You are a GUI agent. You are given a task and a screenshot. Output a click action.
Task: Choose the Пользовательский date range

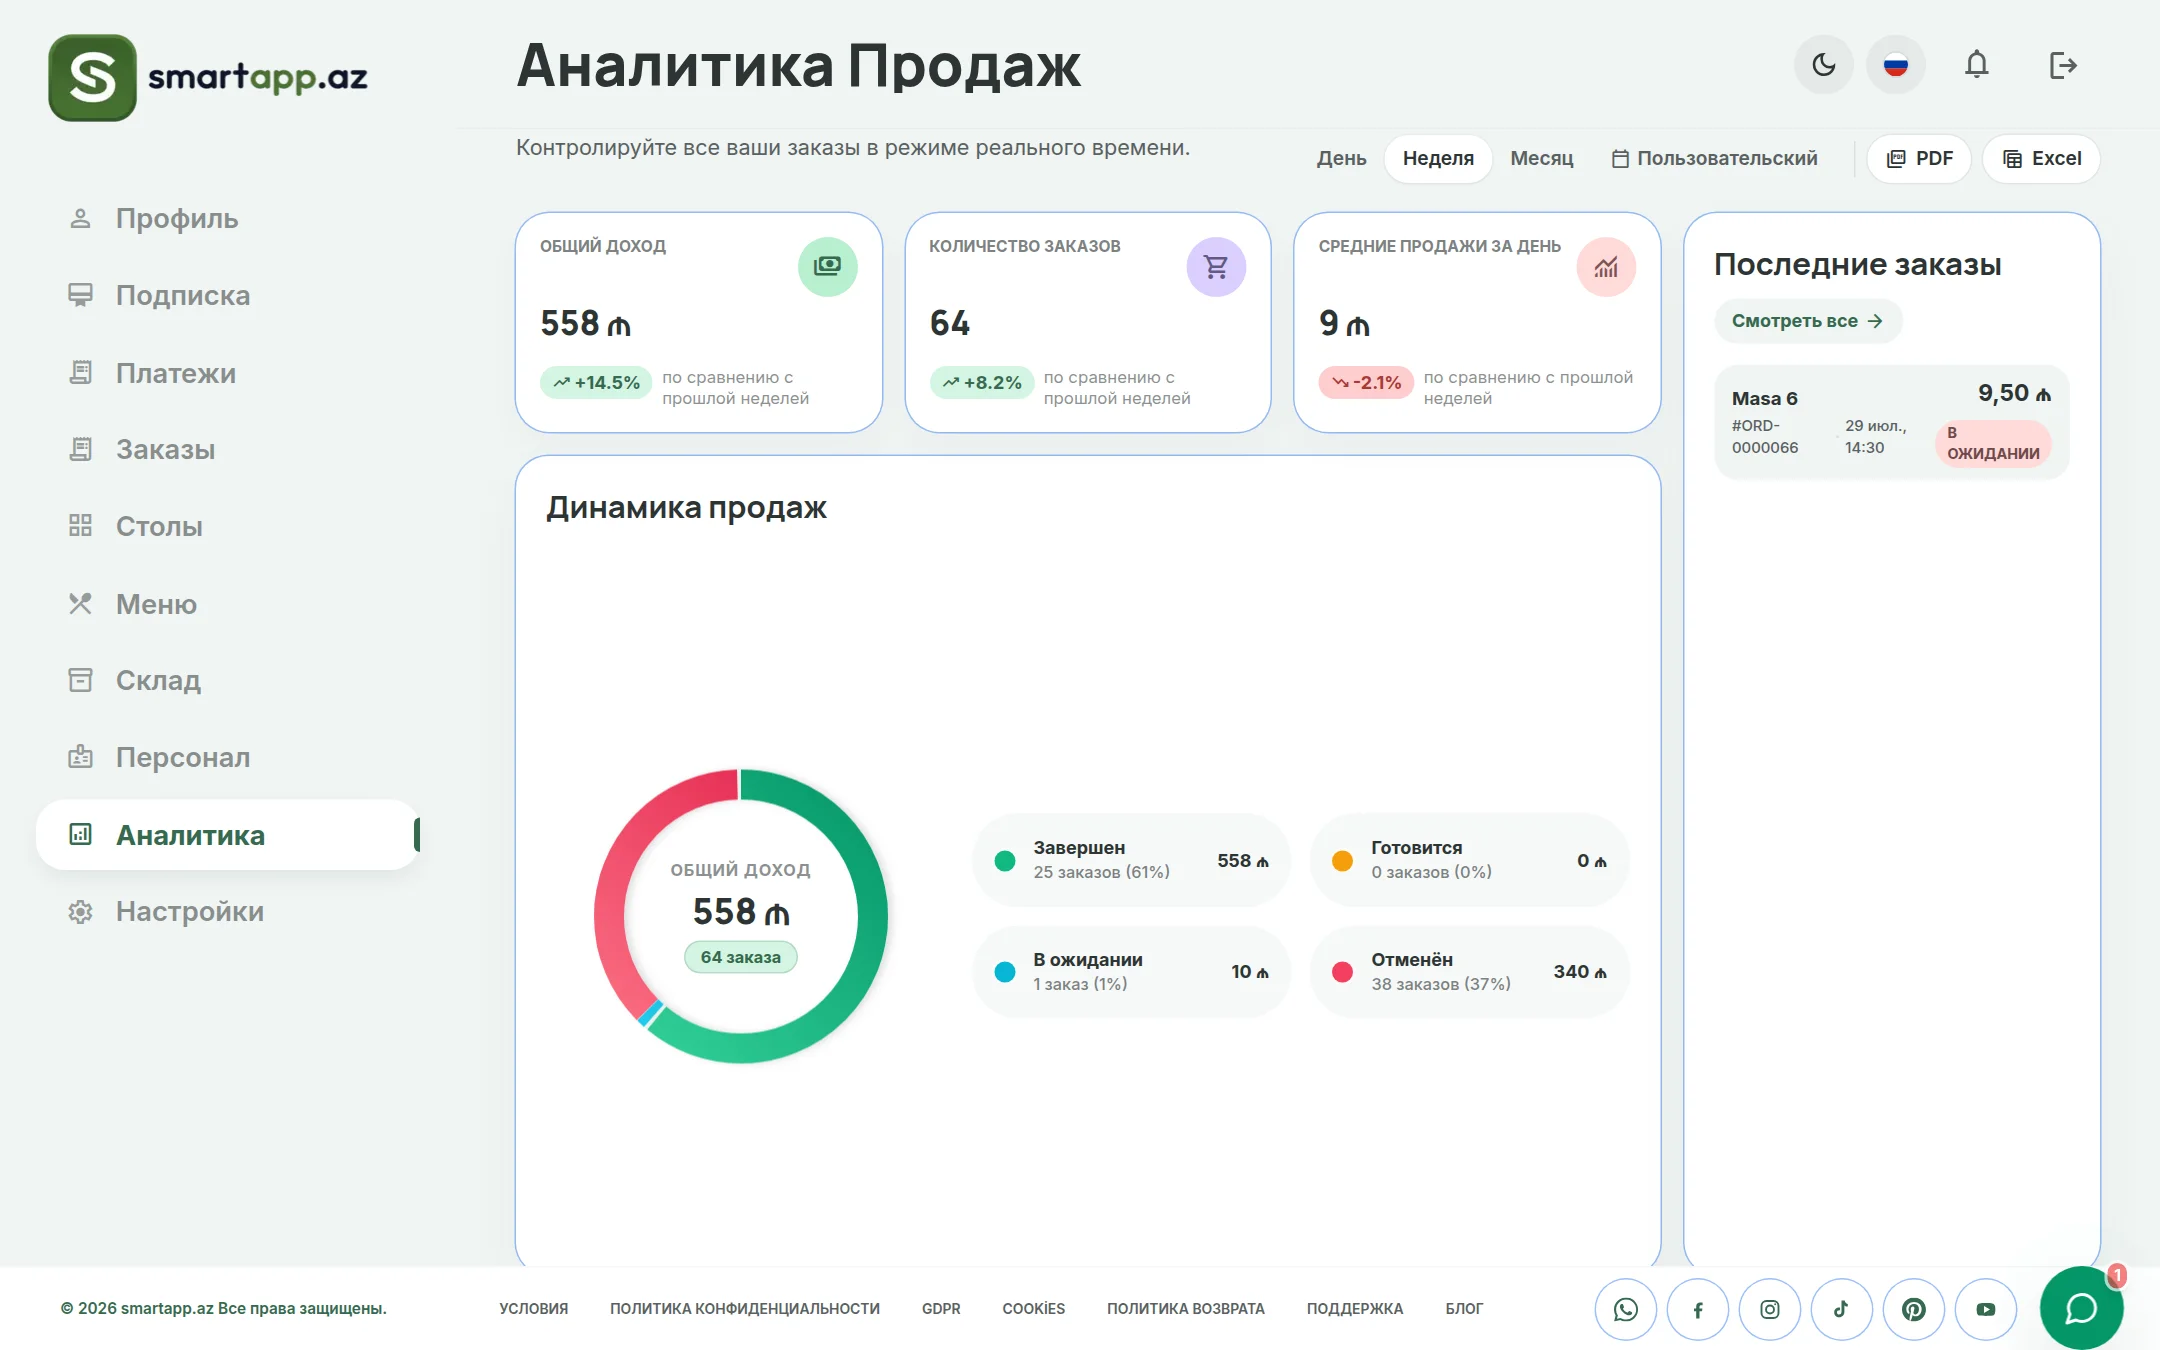coord(1715,158)
